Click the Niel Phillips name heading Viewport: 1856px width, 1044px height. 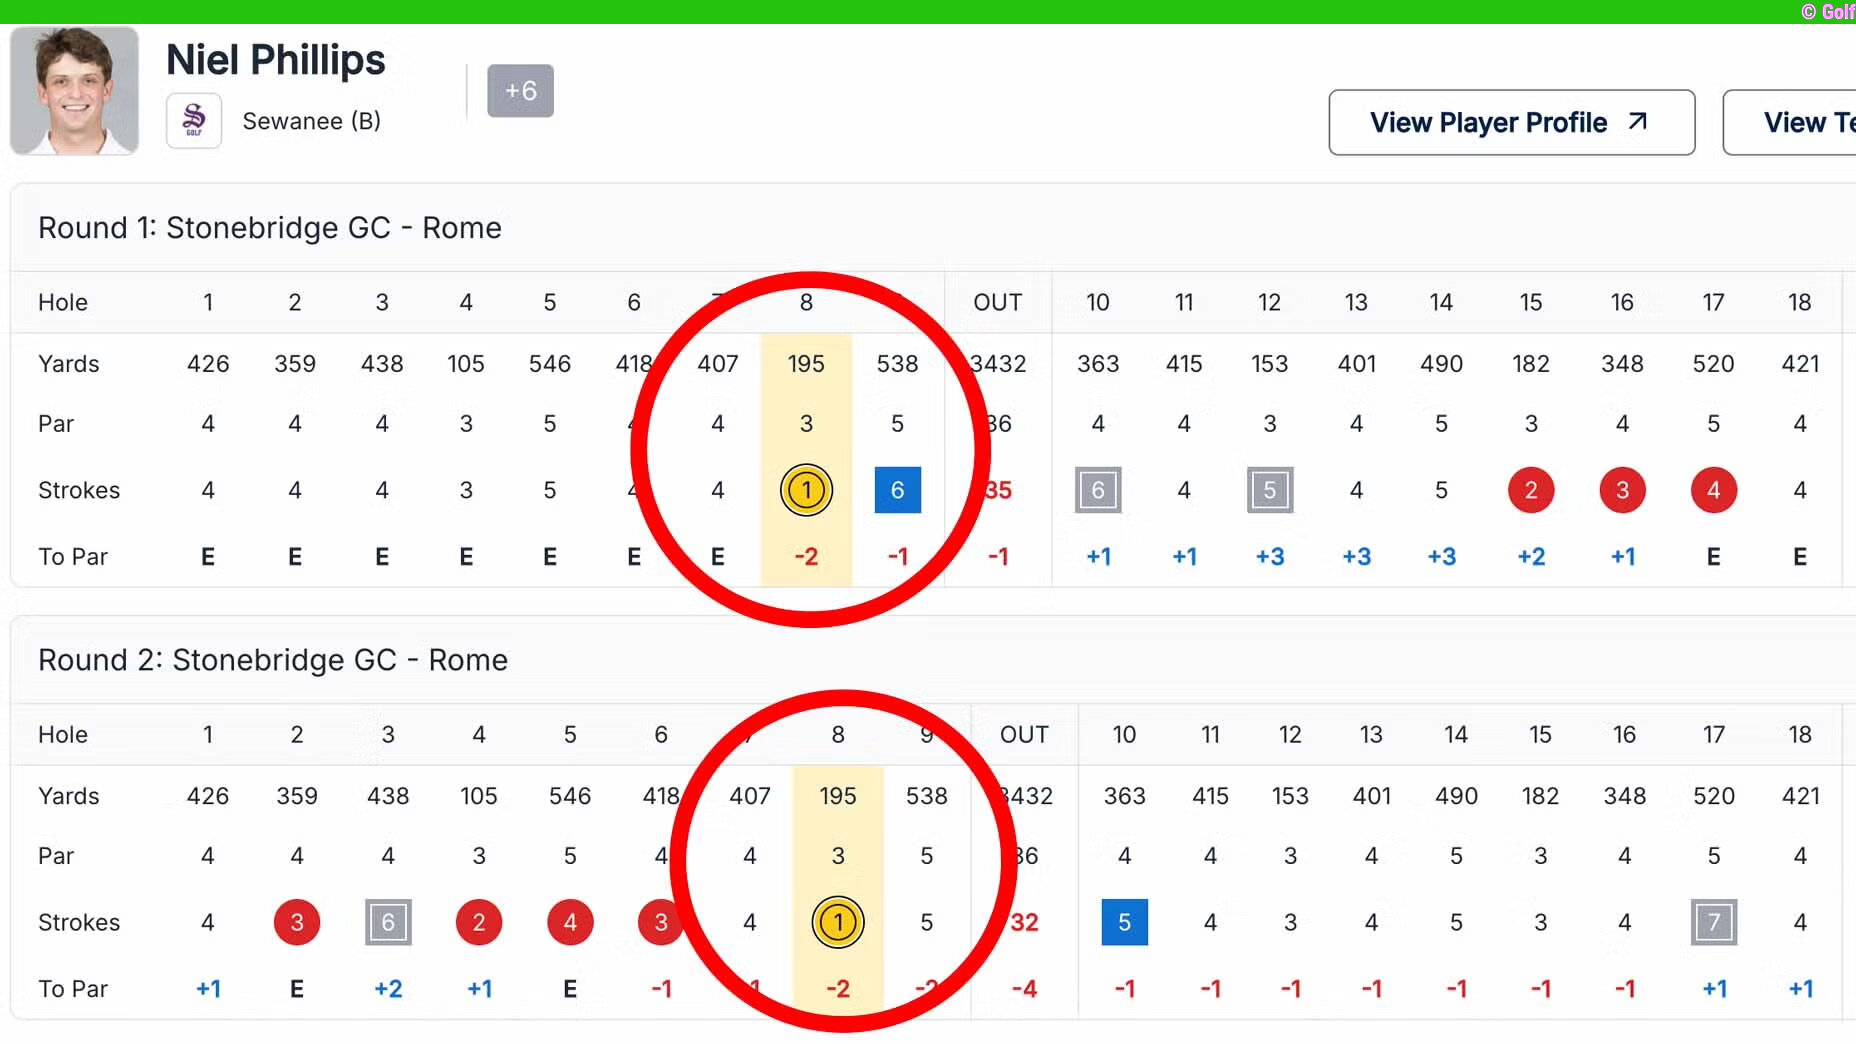point(275,60)
